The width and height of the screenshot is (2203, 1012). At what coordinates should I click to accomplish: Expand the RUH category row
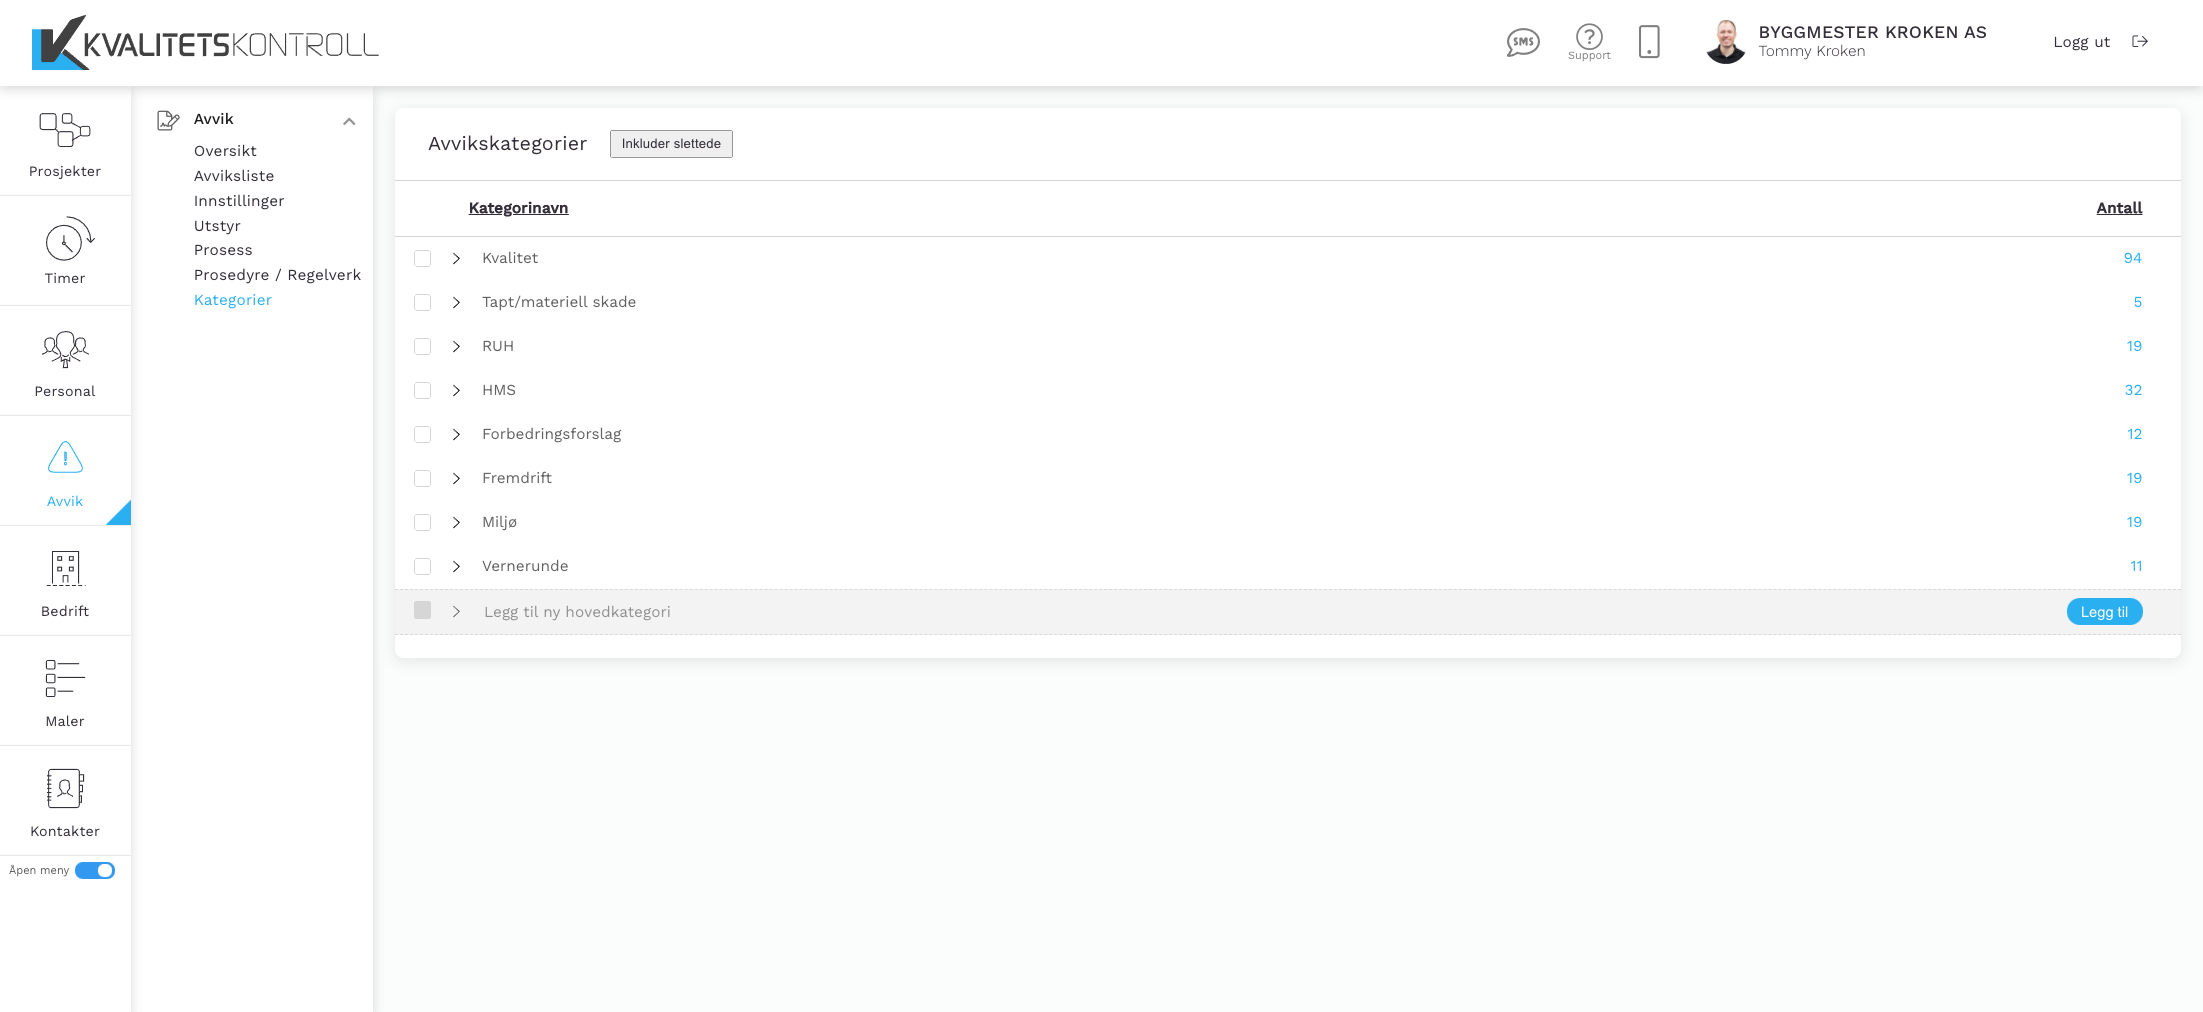tap(456, 347)
